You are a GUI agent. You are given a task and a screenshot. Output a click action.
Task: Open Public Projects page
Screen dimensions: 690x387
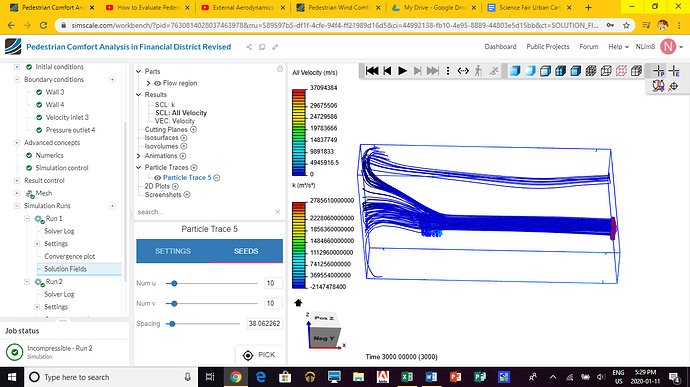click(x=548, y=47)
